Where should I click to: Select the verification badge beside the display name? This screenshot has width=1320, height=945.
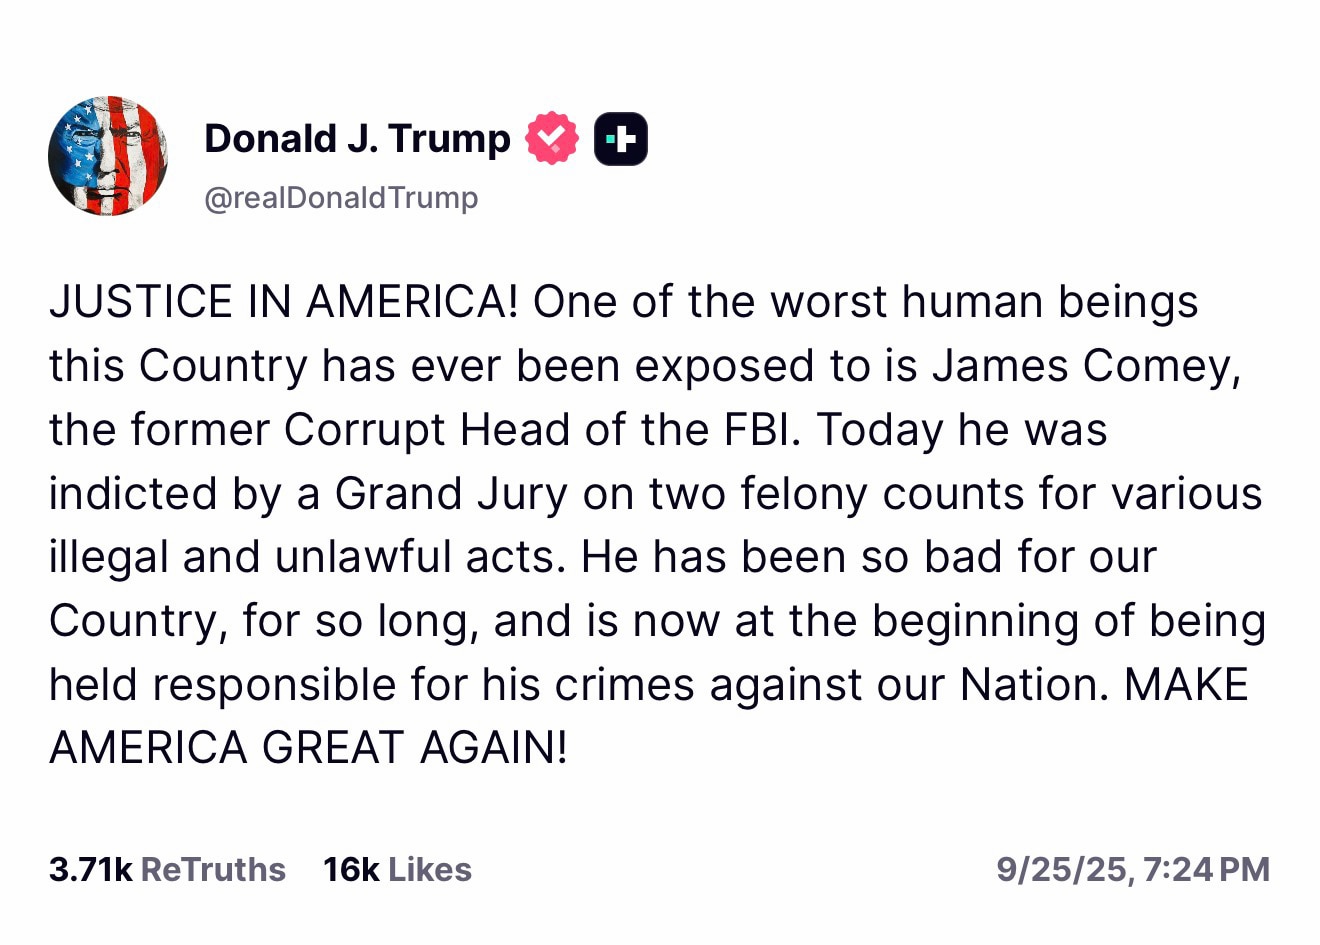tap(551, 137)
